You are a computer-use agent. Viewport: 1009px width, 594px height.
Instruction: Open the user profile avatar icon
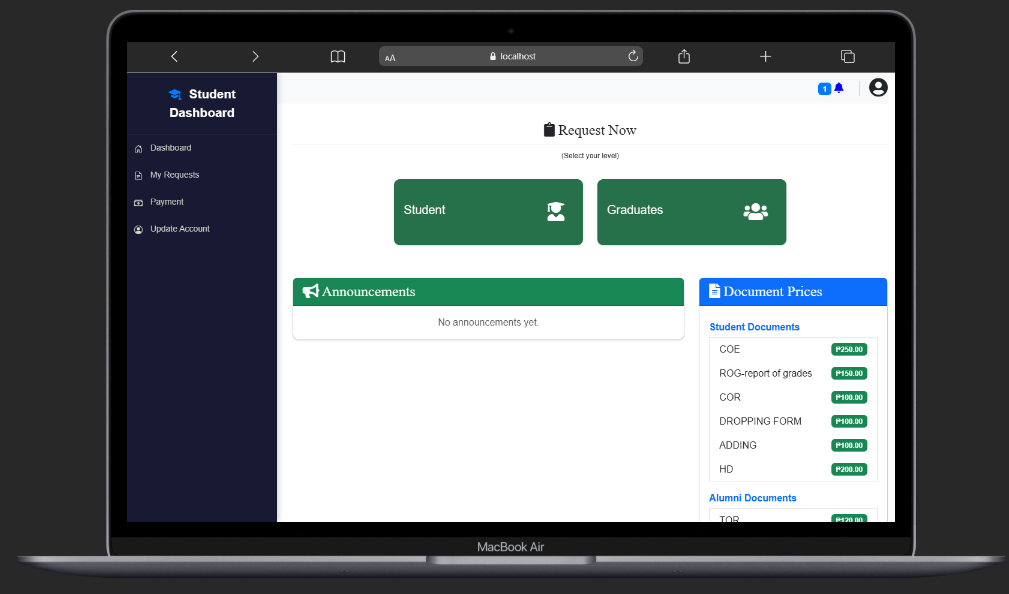click(x=878, y=88)
